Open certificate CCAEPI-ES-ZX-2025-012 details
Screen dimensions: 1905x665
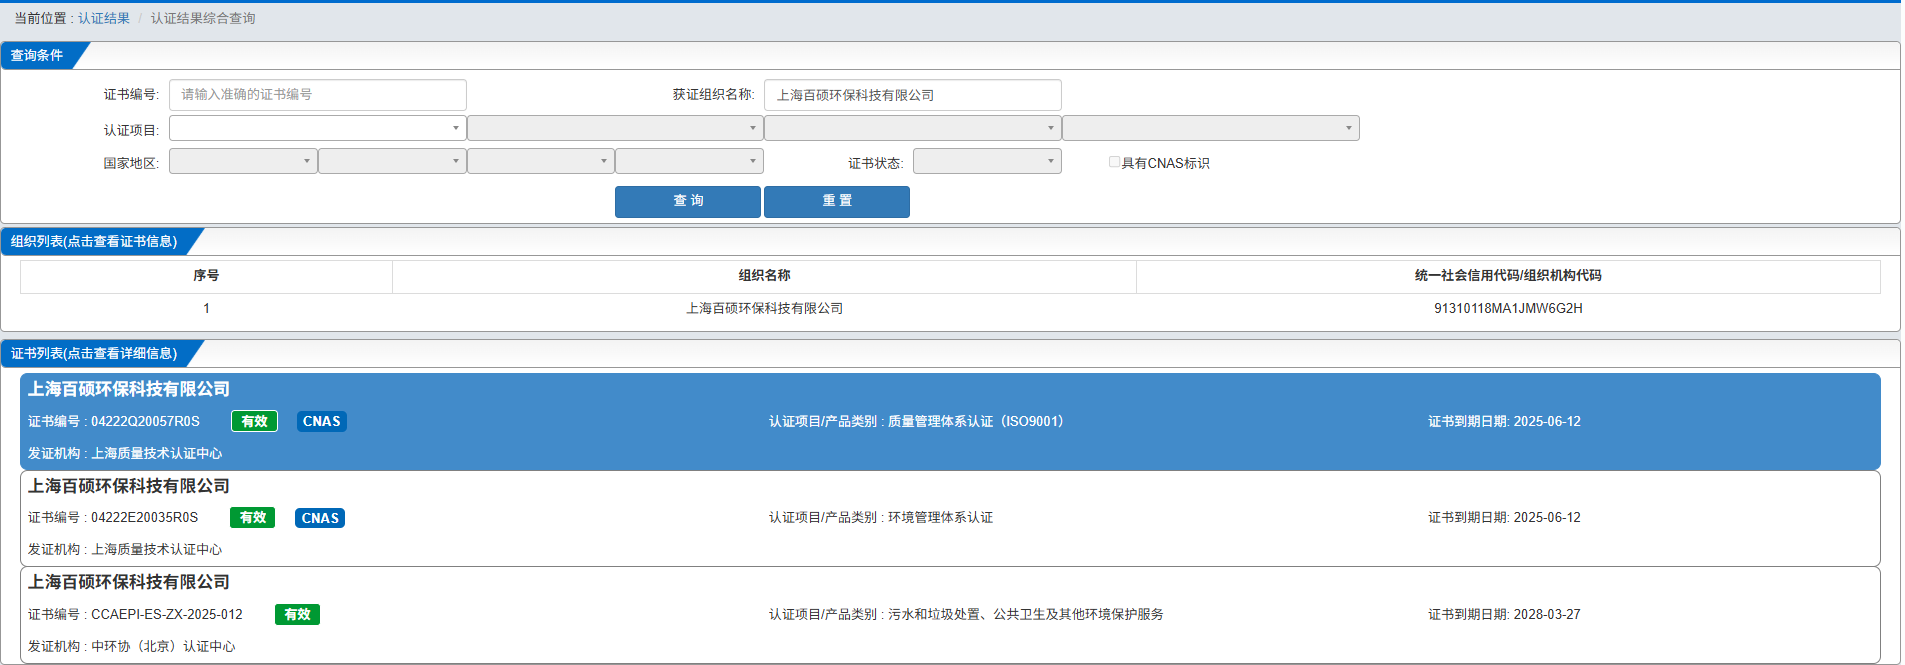(x=950, y=615)
